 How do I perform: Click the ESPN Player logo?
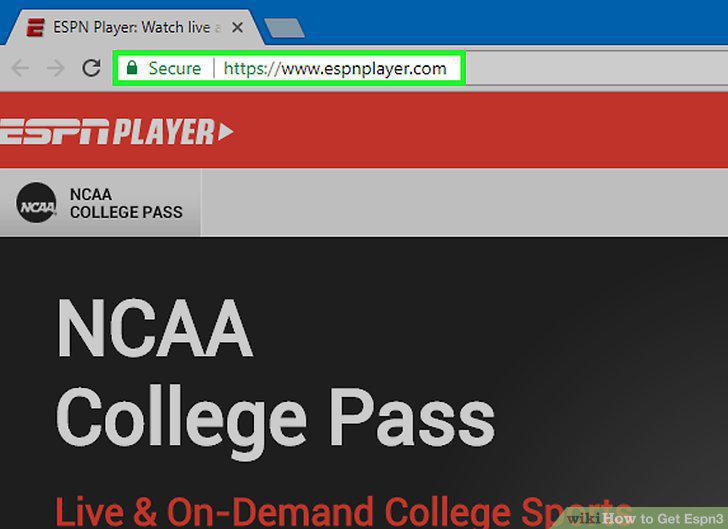tap(116, 131)
